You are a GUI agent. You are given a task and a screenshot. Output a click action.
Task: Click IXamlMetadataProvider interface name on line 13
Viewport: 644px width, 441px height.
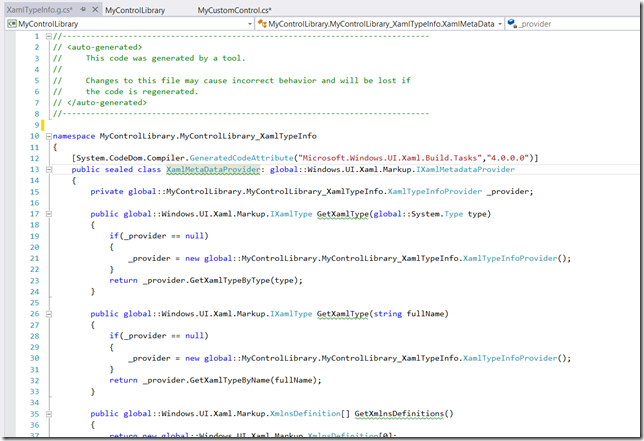pos(465,169)
